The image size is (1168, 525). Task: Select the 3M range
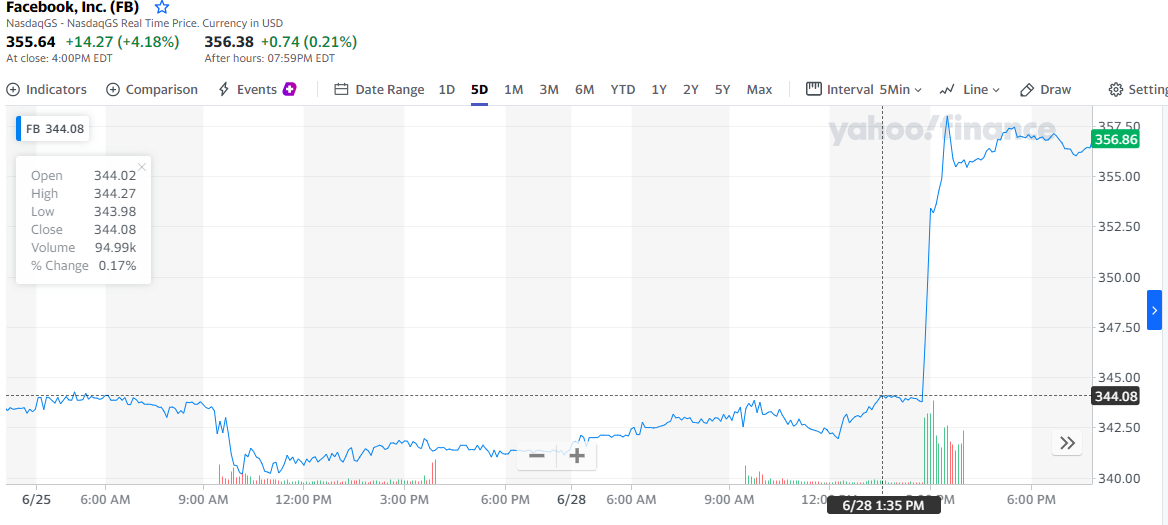(x=549, y=89)
